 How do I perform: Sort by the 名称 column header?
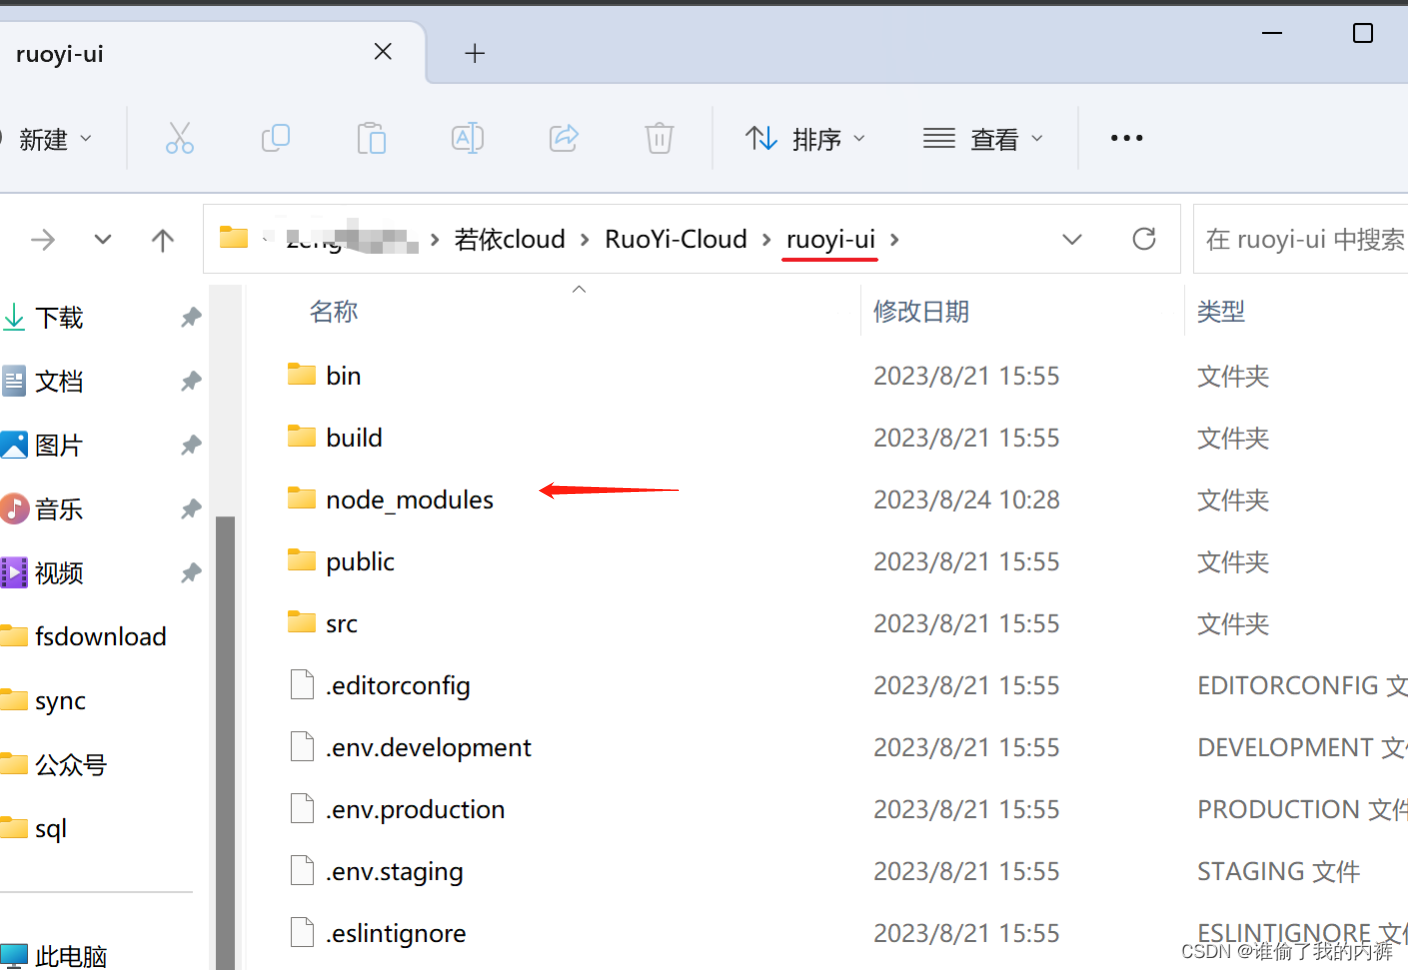[x=333, y=312]
